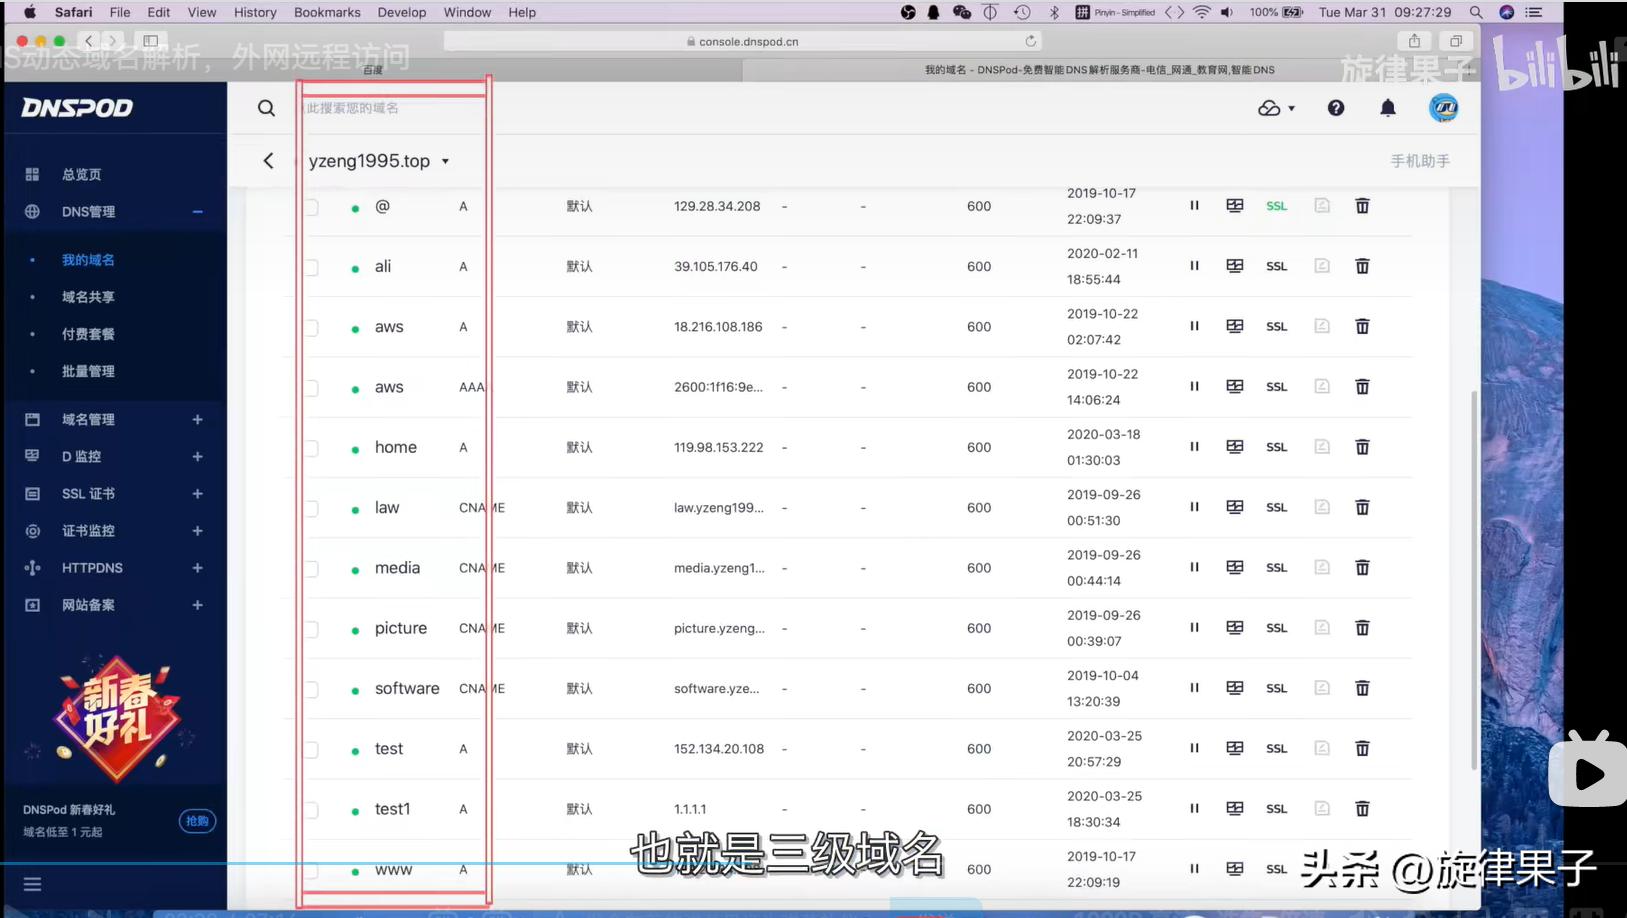
Task: Tick the checkbox for the picture record
Action: pos(311,627)
